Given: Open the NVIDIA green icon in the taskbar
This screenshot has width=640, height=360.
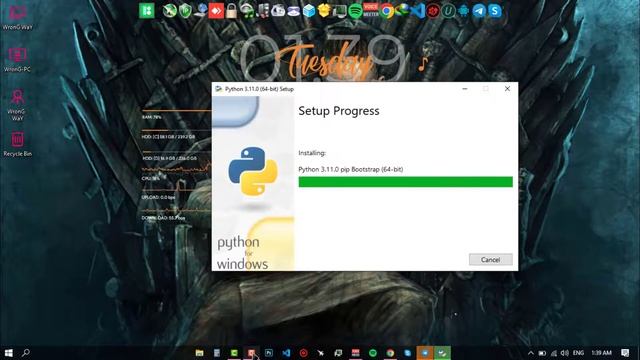Looking at the screenshot, I should click(234, 353).
